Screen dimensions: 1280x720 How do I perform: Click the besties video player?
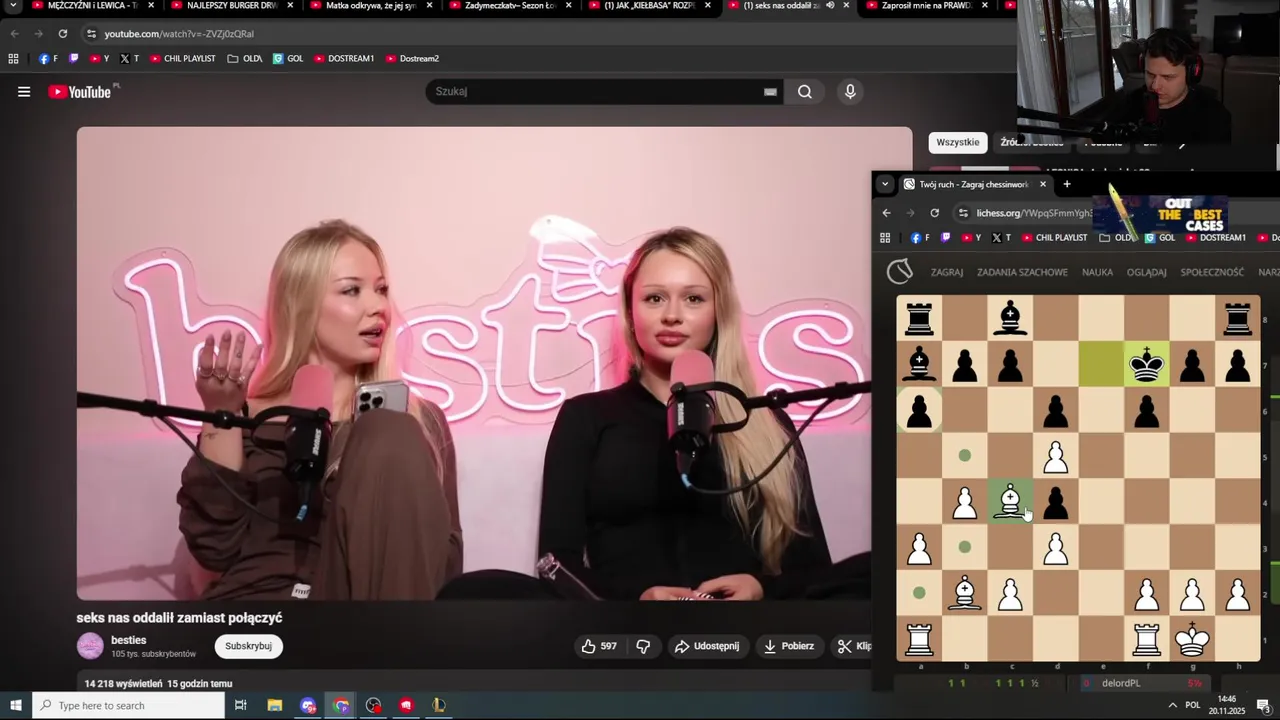coord(494,363)
